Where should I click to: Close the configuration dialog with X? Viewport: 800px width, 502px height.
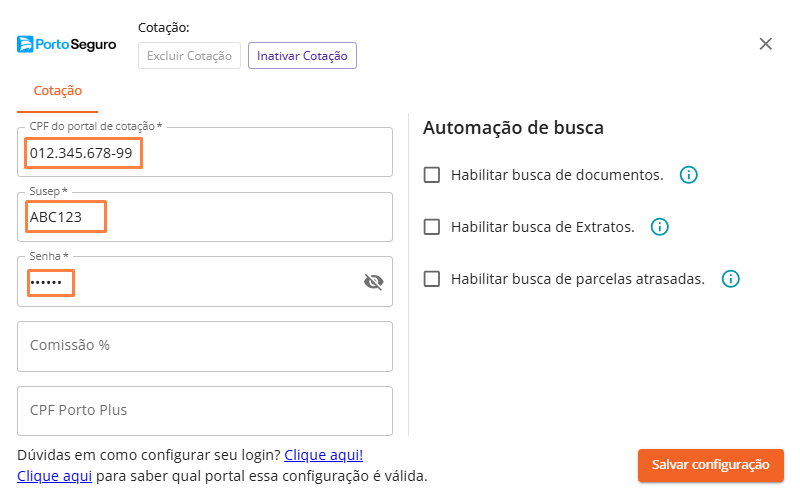766,44
